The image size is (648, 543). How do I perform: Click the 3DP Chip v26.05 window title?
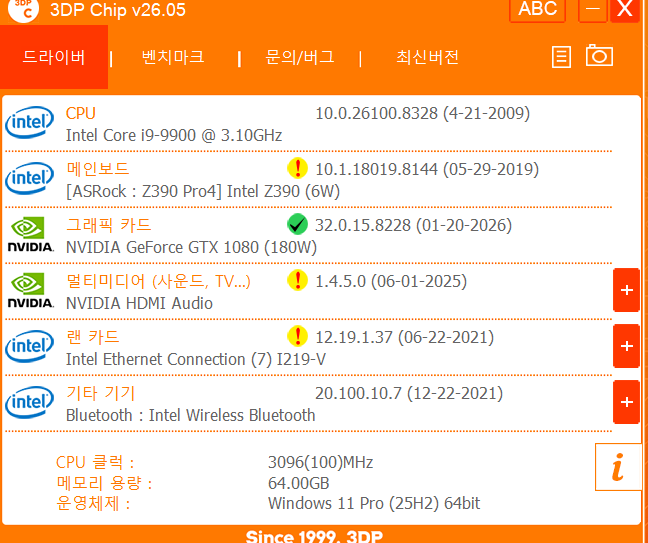coord(118,10)
